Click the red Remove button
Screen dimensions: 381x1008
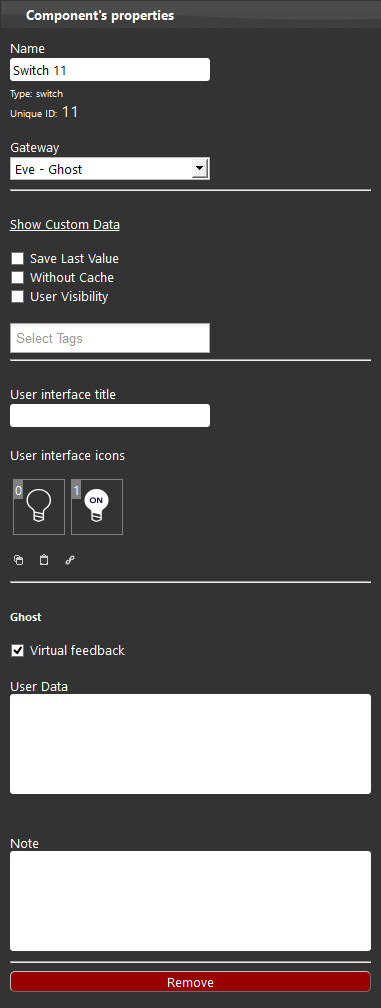(x=190, y=982)
